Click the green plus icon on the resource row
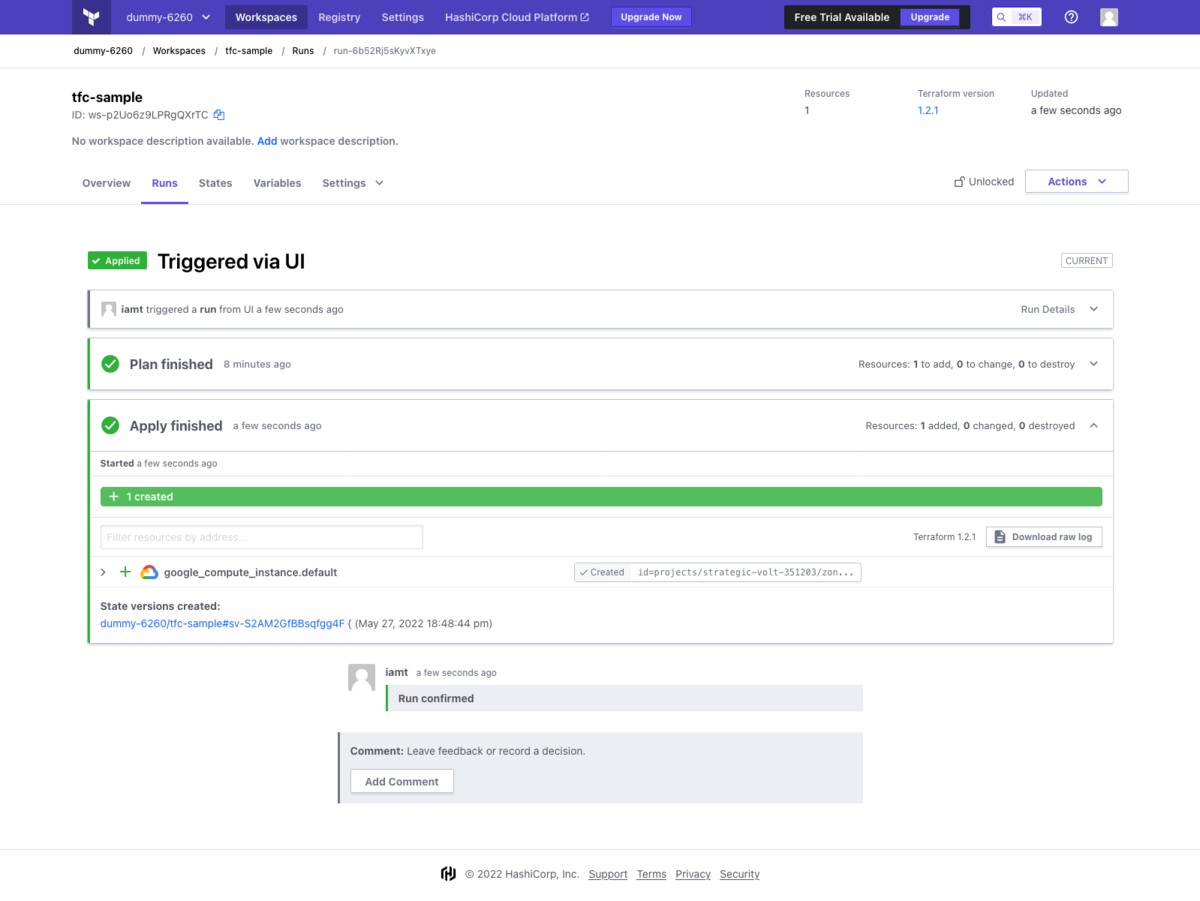This screenshot has width=1200, height=901. click(x=125, y=573)
